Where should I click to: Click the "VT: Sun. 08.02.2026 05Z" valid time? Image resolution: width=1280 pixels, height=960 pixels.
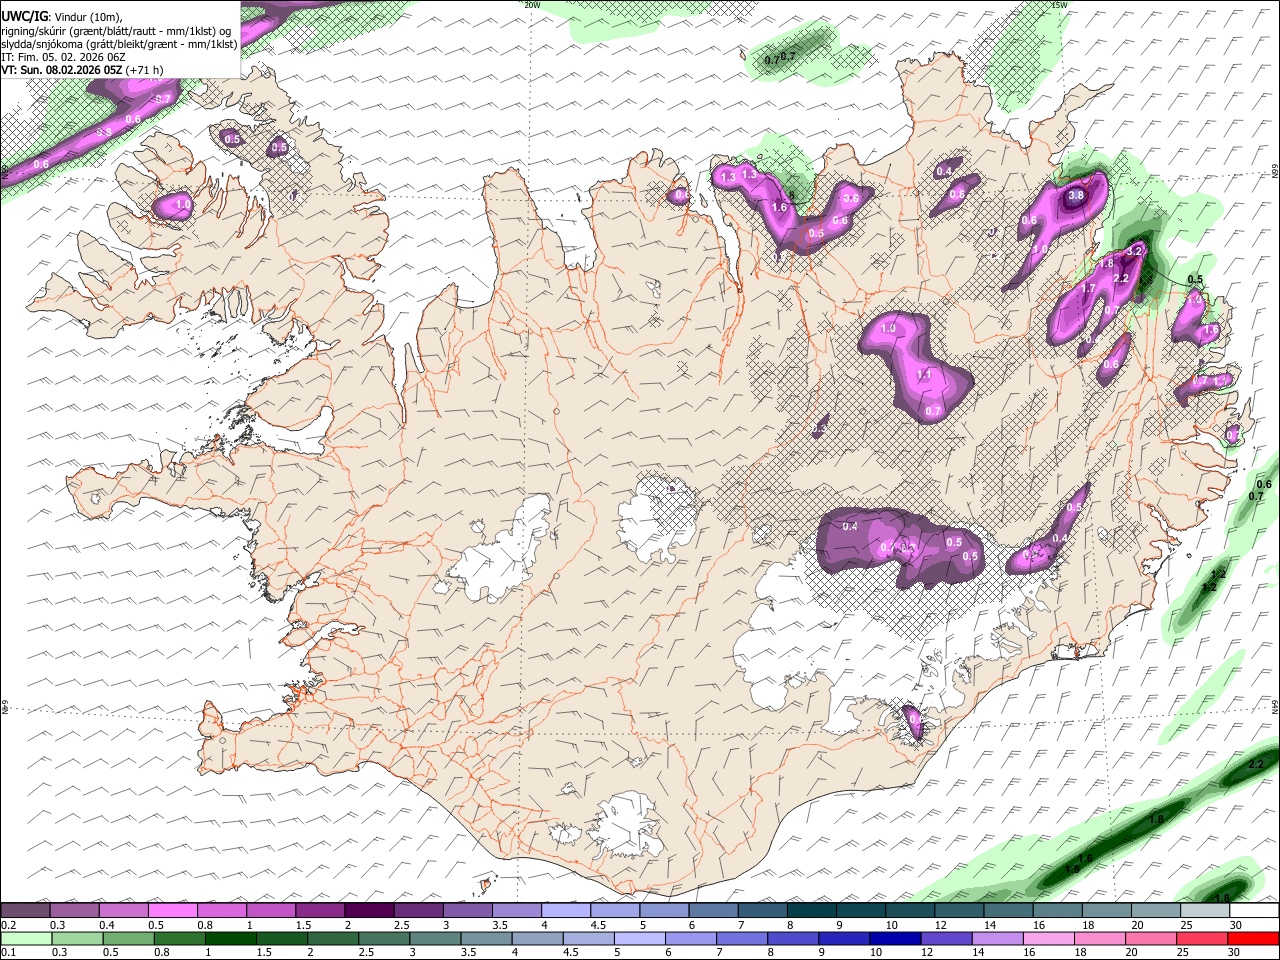click(x=62, y=70)
